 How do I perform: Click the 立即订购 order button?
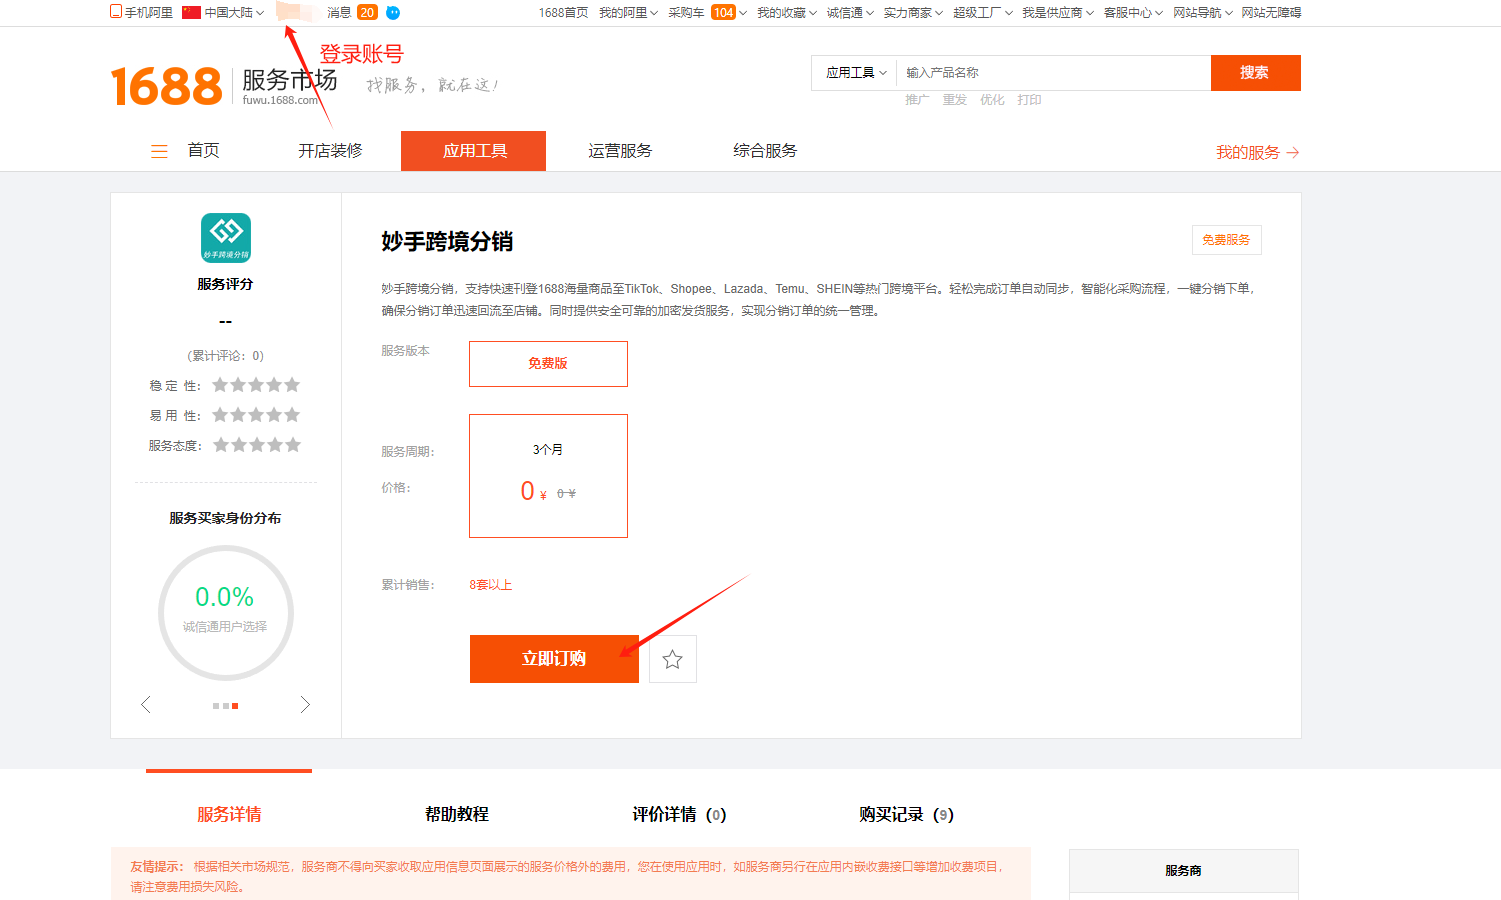[x=554, y=659]
